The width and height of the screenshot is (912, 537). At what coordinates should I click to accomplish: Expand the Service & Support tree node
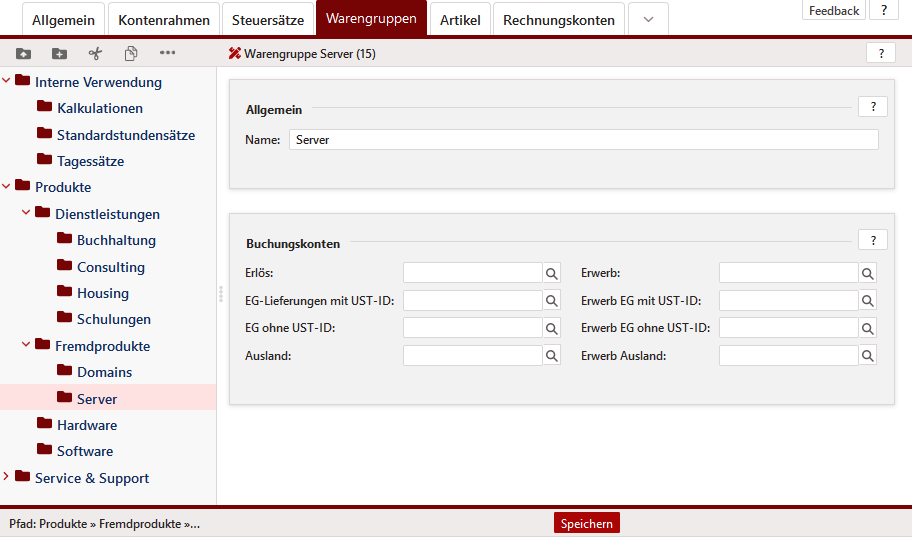(x=7, y=477)
